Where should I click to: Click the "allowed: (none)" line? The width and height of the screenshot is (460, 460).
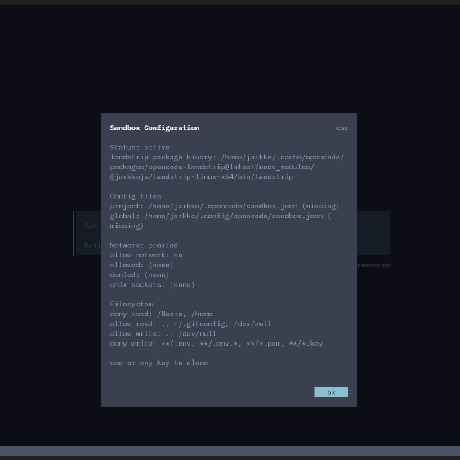[x=141, y=265]
